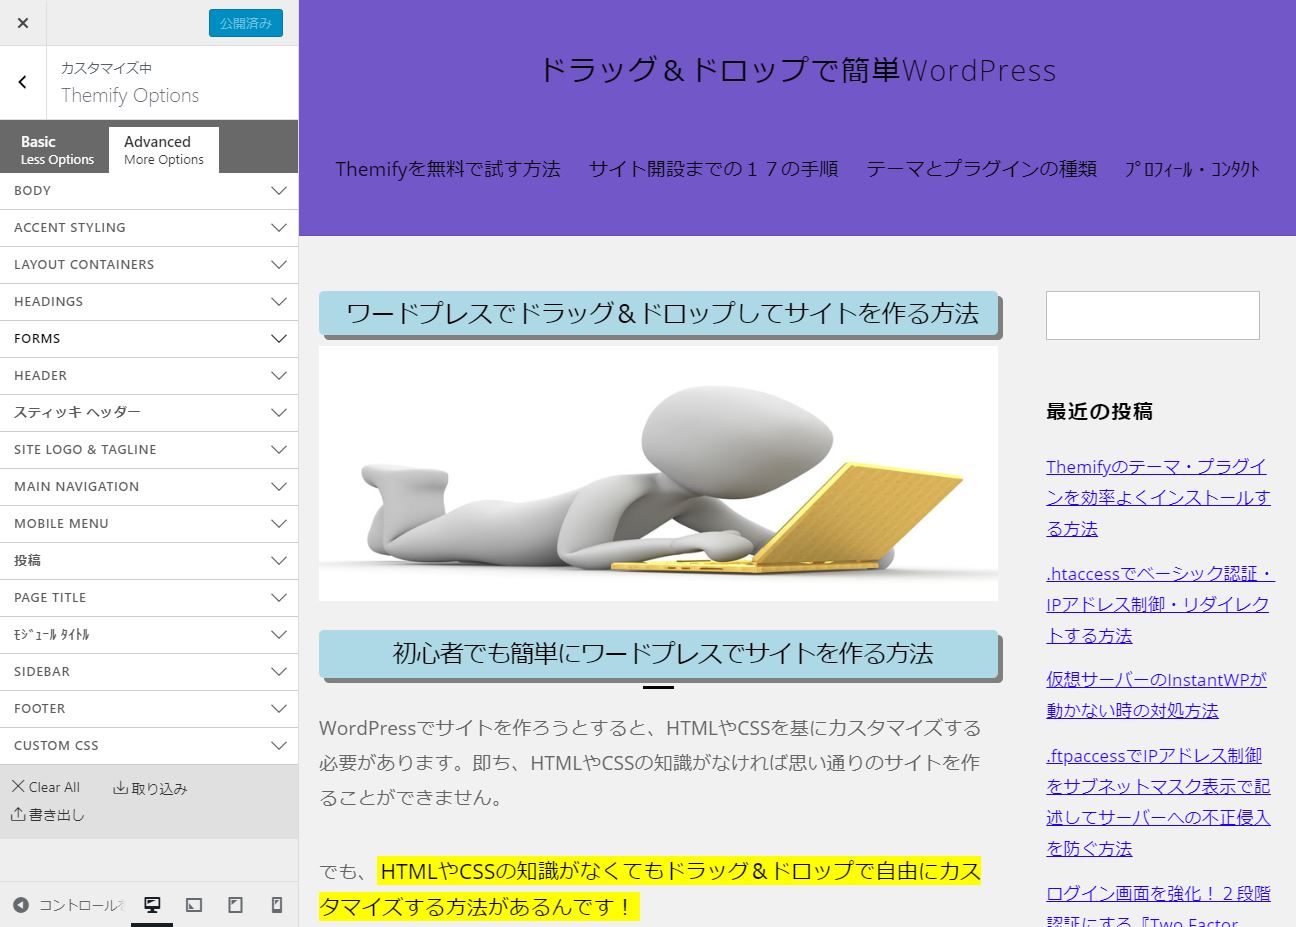Image resolution: width=1296 pixels, height=927 pixels.
Task: Expand the BODY section
Action: point(149,191)
